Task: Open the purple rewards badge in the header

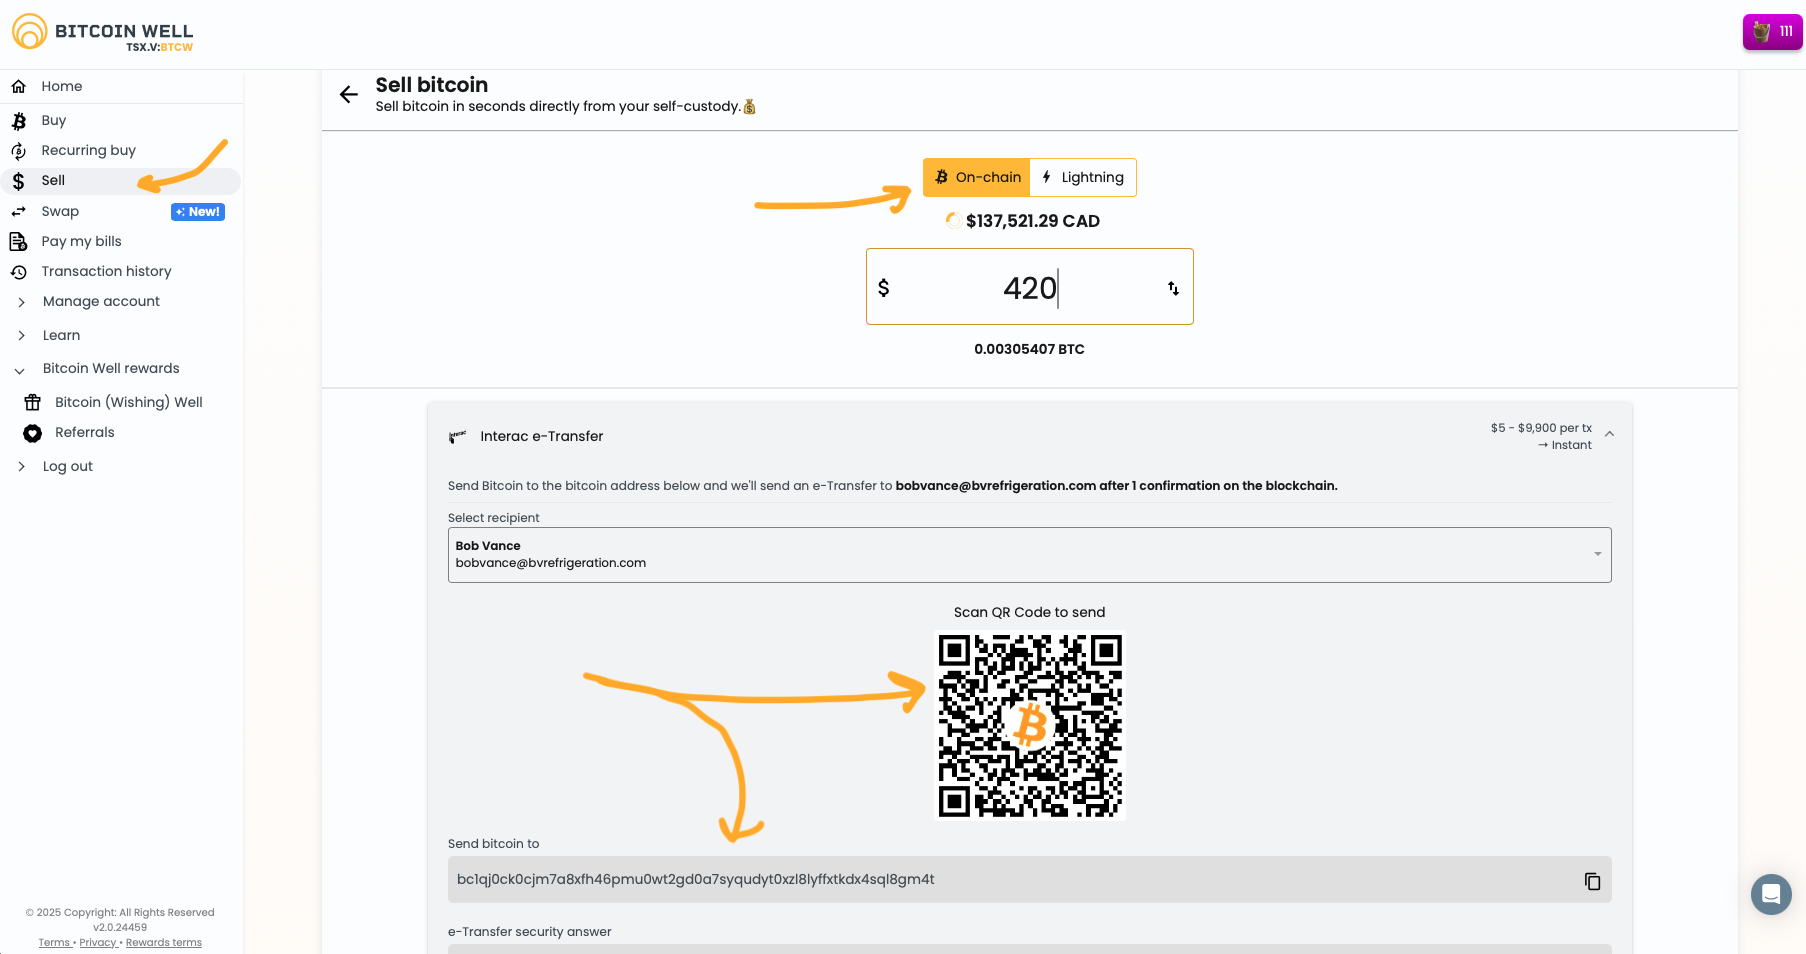Action: pyautogui.click(x=1772, y=32)
